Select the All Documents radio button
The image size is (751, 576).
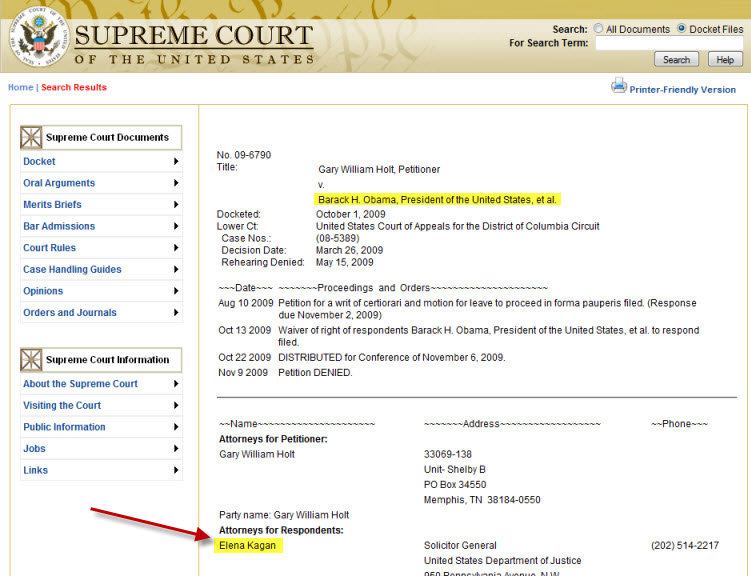click(x=598, y=28)
